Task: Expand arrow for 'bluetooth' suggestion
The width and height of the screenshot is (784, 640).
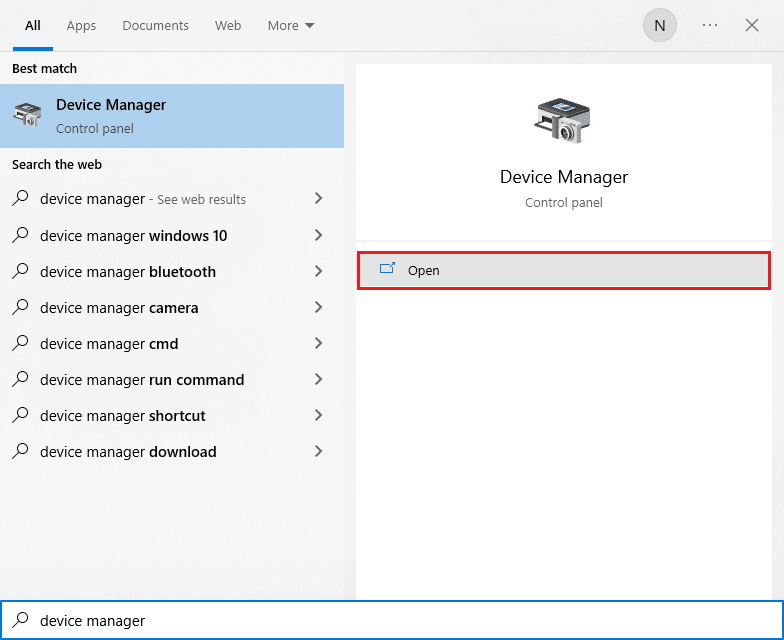Action: pos(318,270)
